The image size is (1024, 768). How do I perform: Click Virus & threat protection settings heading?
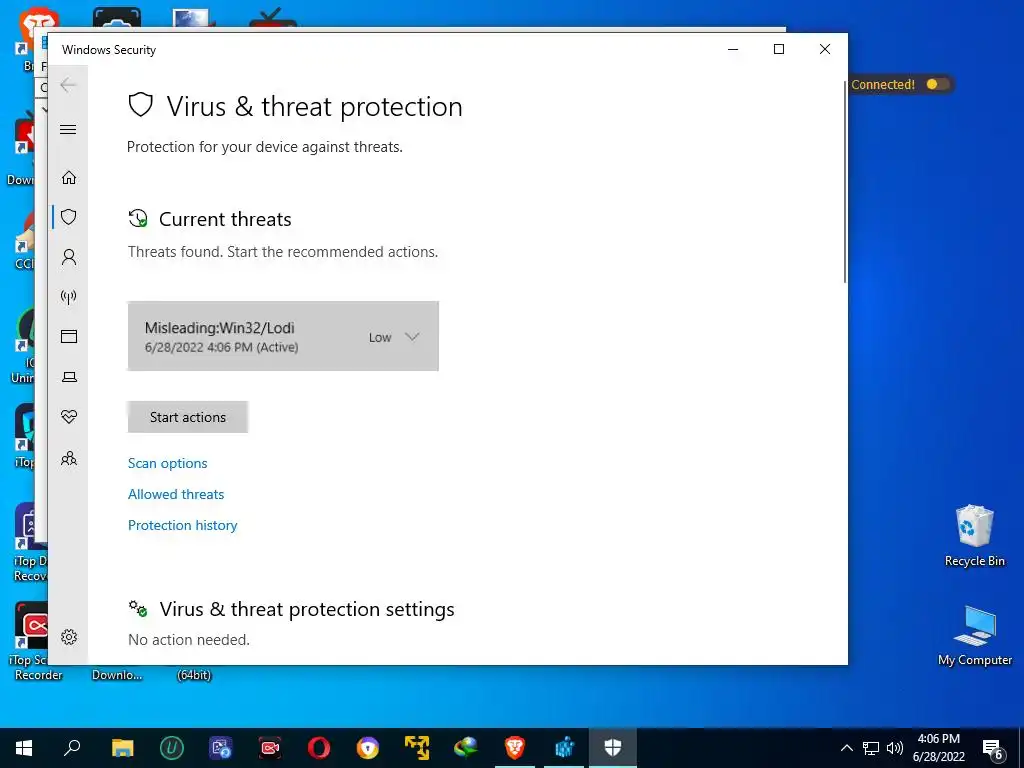307,609
